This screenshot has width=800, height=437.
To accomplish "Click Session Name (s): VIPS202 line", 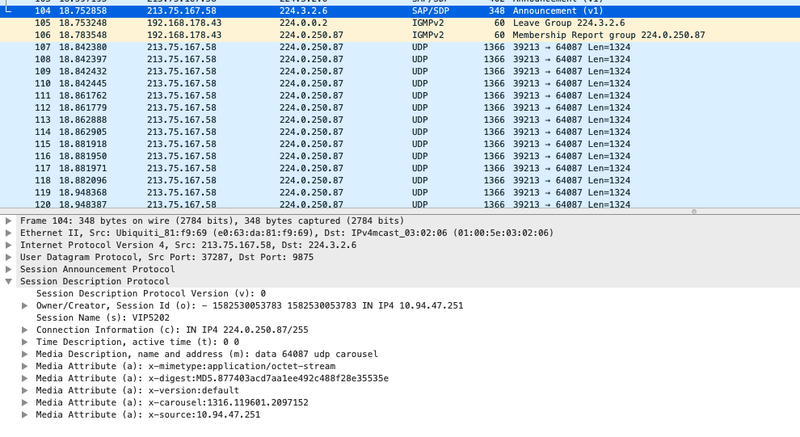I will click(x=103, y=318).
